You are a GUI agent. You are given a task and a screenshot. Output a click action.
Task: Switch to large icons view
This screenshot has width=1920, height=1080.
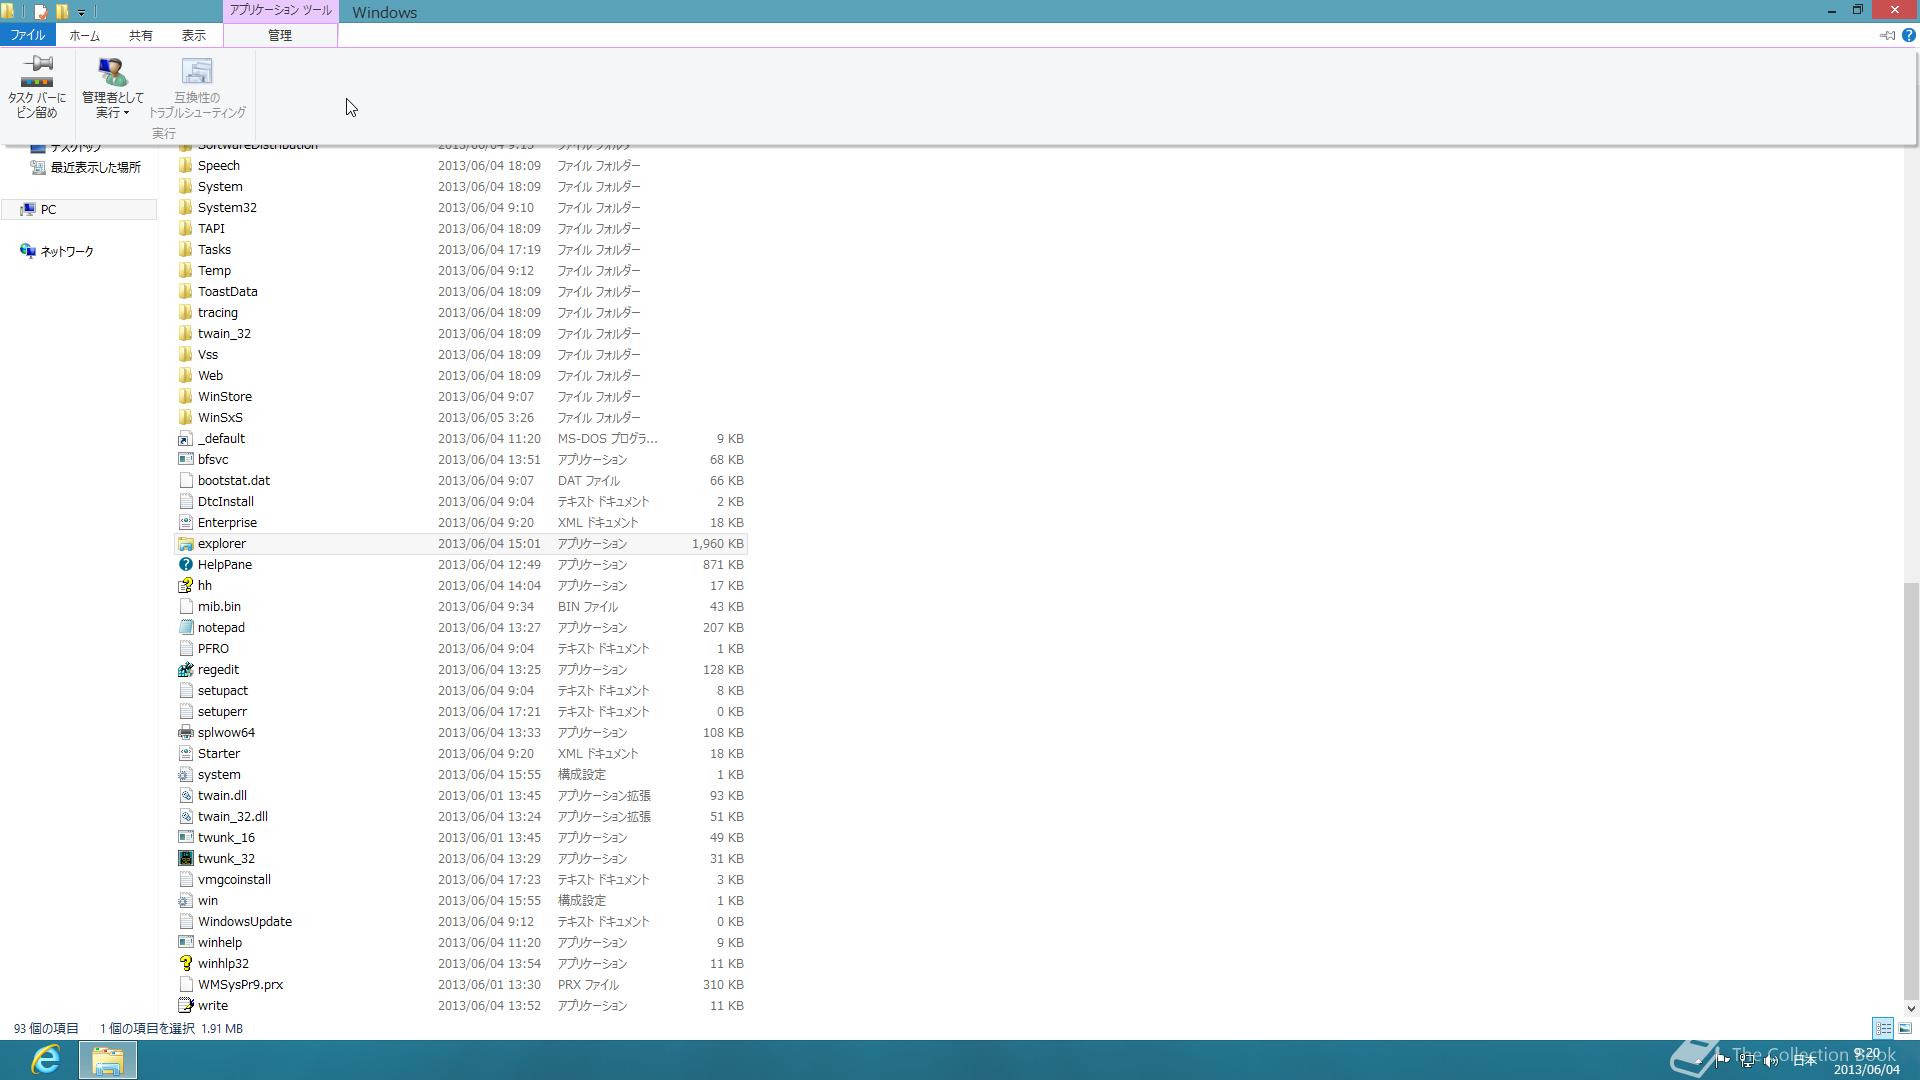(1905, 1028)
